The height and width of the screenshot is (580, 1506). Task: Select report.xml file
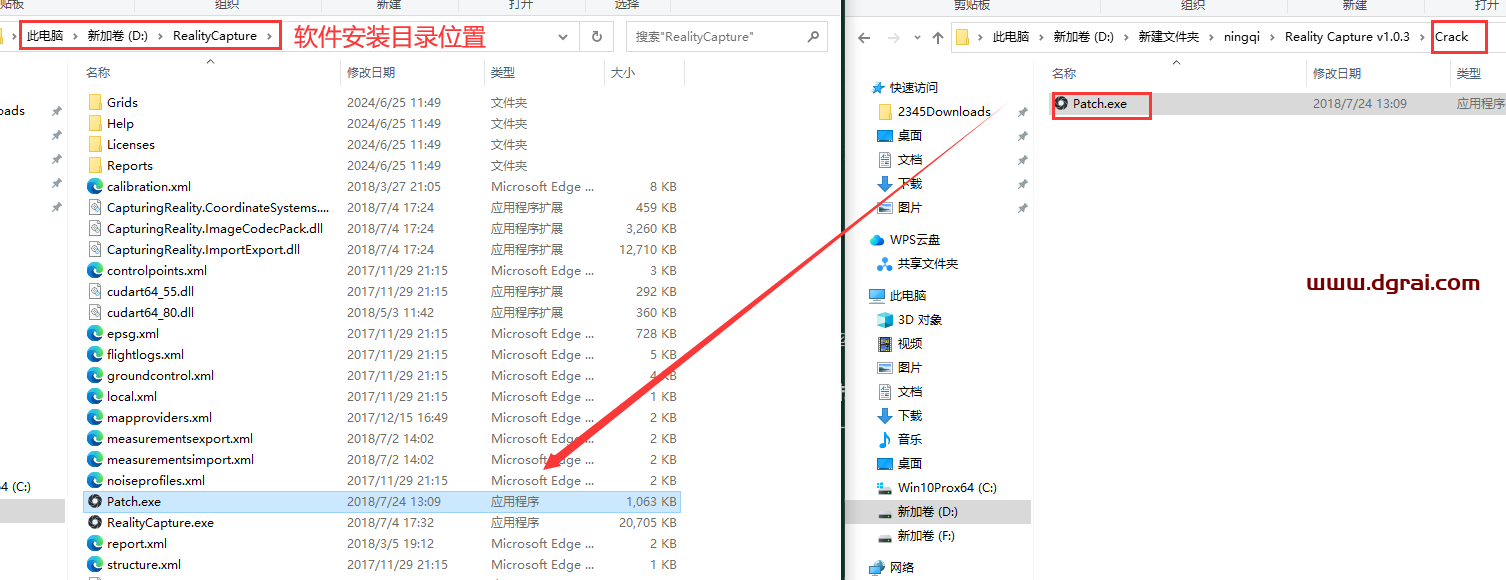(137, 543)
